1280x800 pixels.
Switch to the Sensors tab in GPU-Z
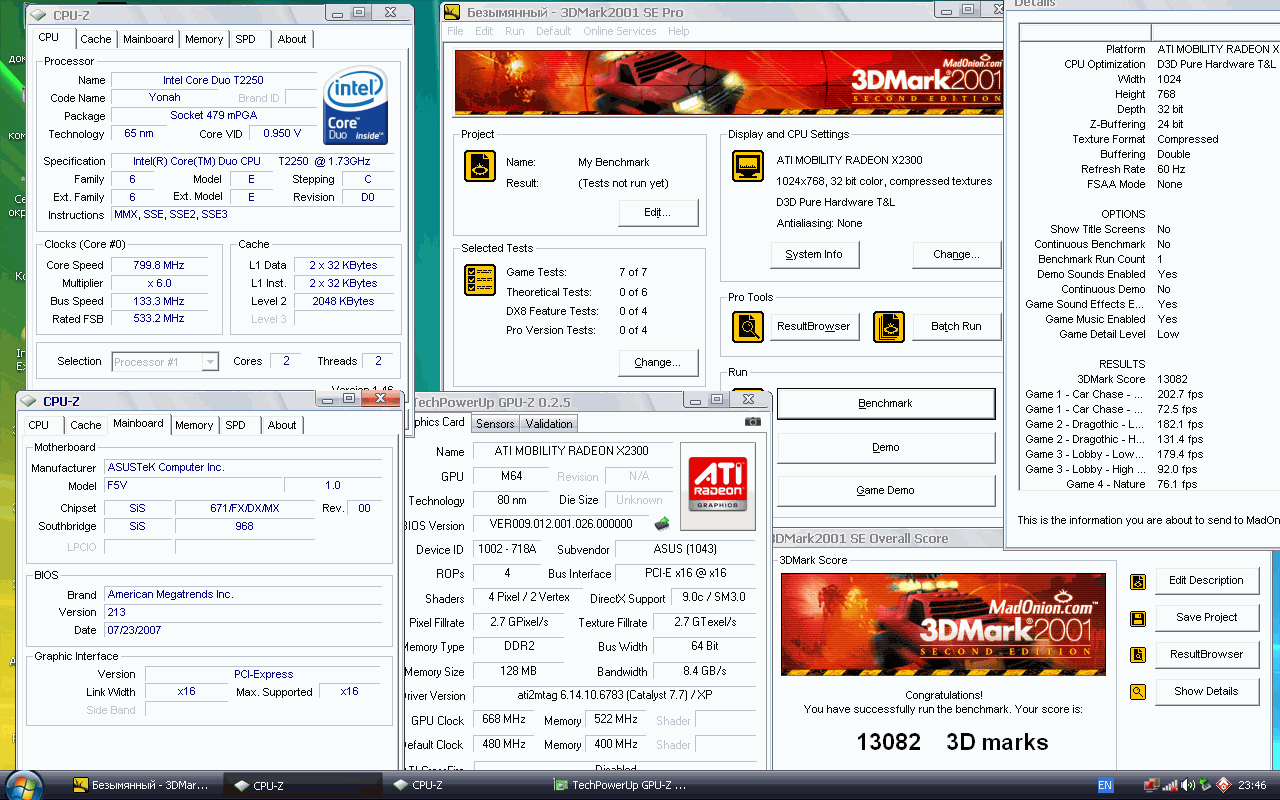(495, 424)
